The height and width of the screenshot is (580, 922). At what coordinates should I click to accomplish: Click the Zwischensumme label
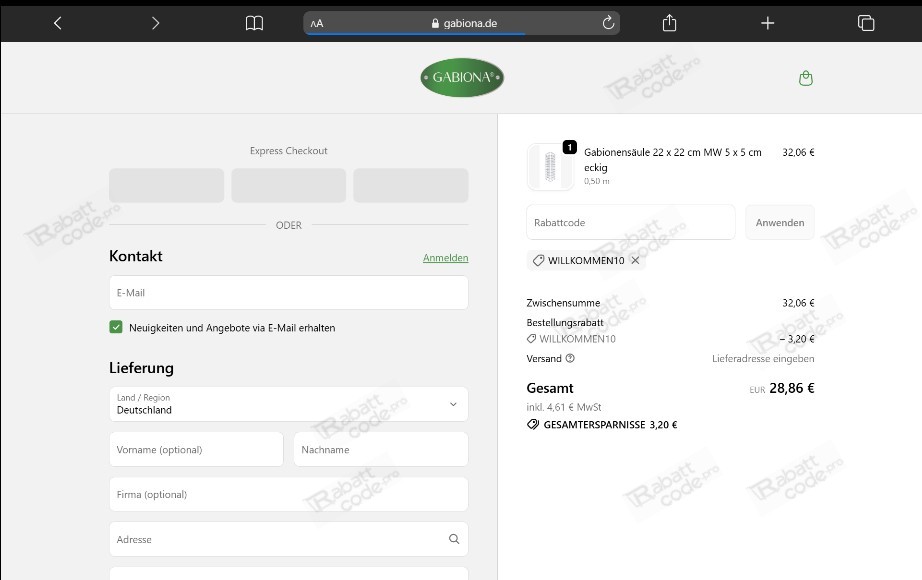pyautogui.click(x=563, y=303)
